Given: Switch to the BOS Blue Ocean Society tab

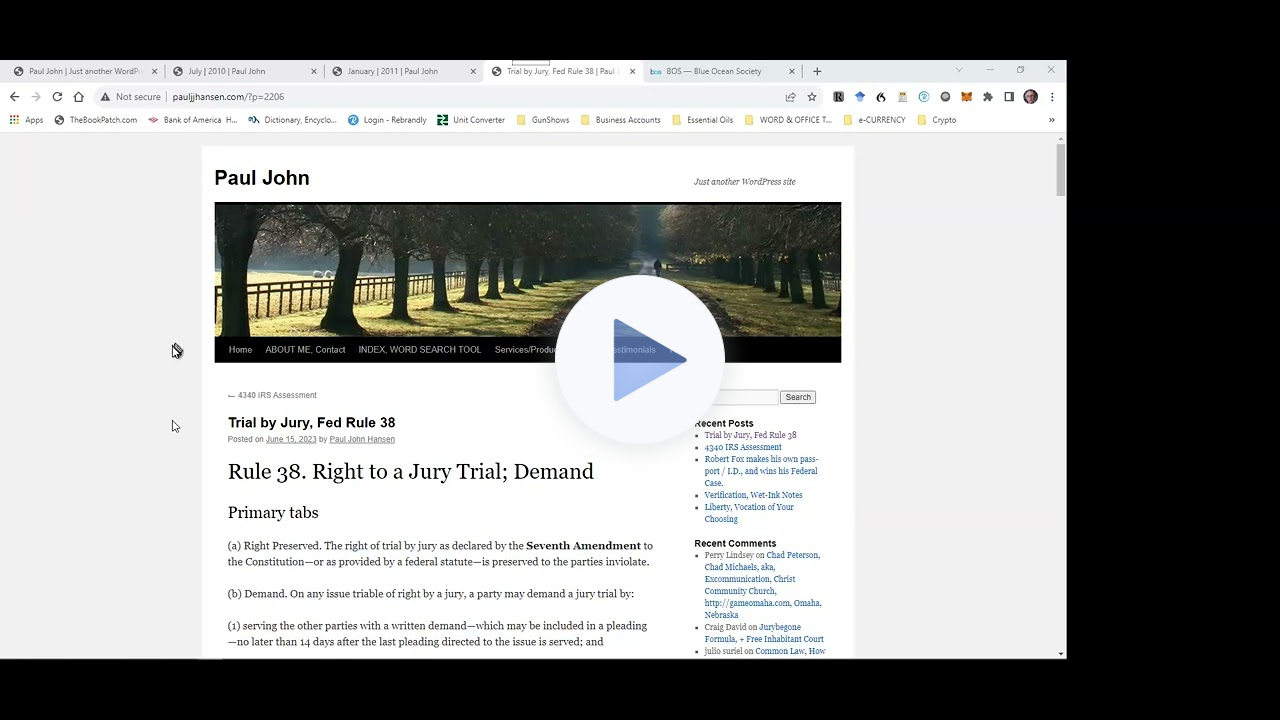Looking at the screenshot, I should point(713,71).
